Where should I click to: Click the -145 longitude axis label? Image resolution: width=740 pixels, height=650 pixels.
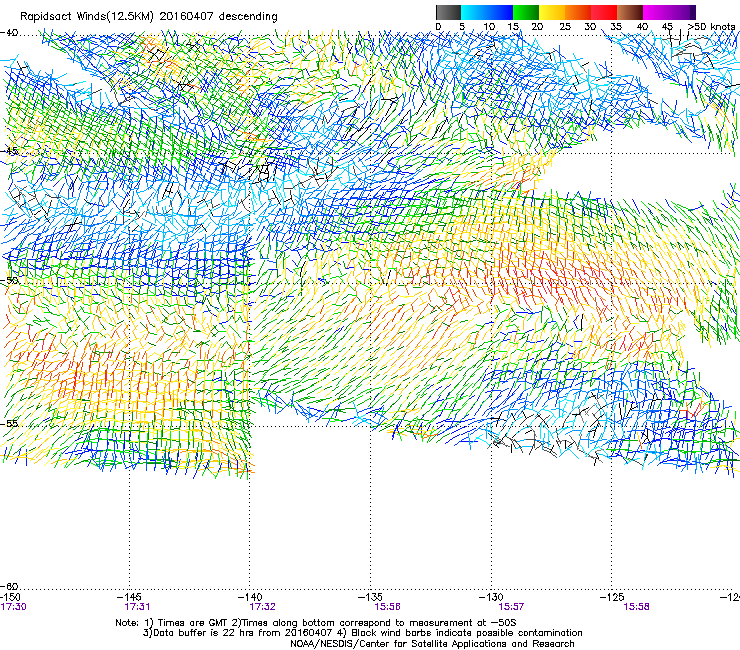click(130, 597)
